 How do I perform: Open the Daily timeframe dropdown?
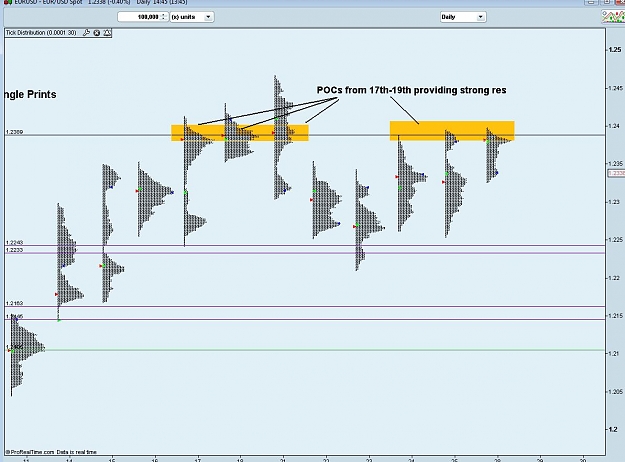463,17
